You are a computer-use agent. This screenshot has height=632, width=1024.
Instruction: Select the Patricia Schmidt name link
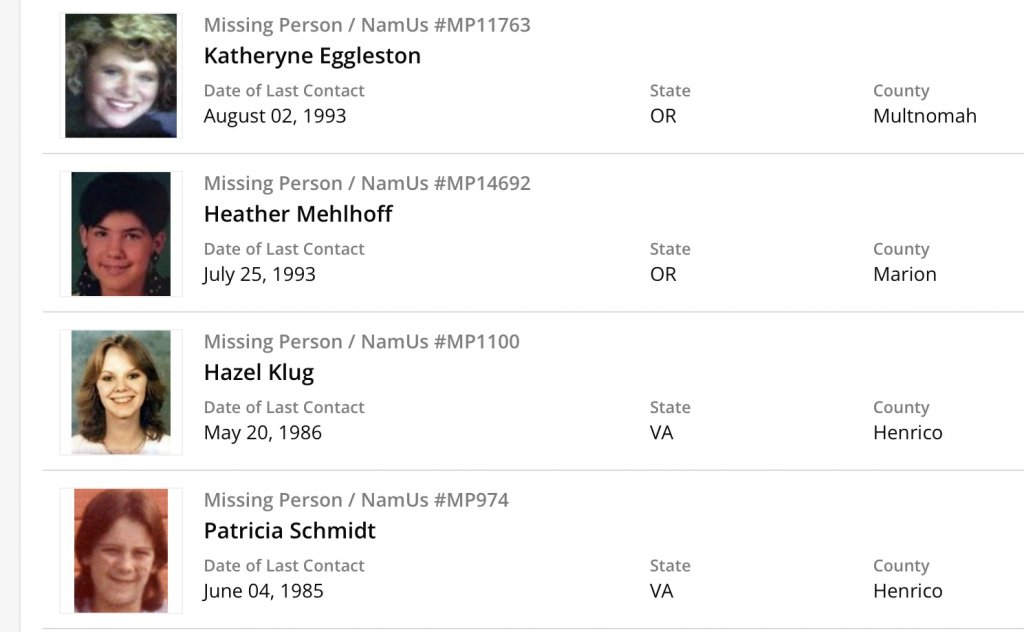click(x=290, y=530)
